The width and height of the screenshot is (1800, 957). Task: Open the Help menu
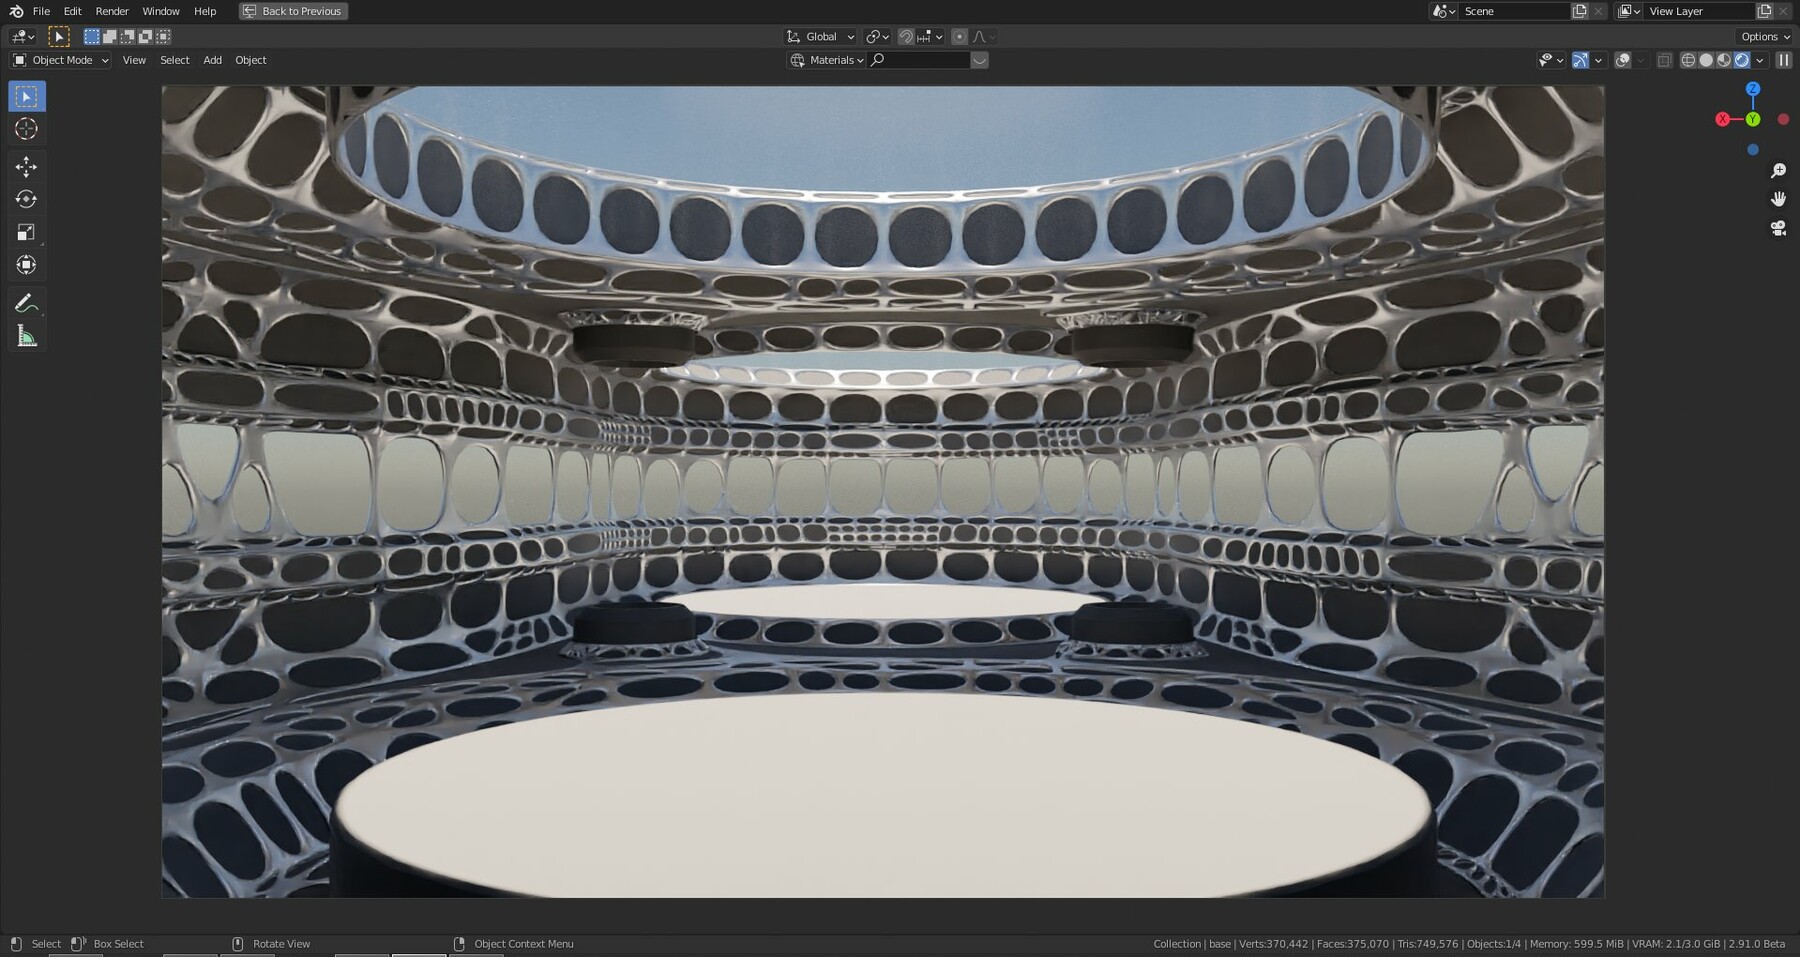click(x=205, y=11)
